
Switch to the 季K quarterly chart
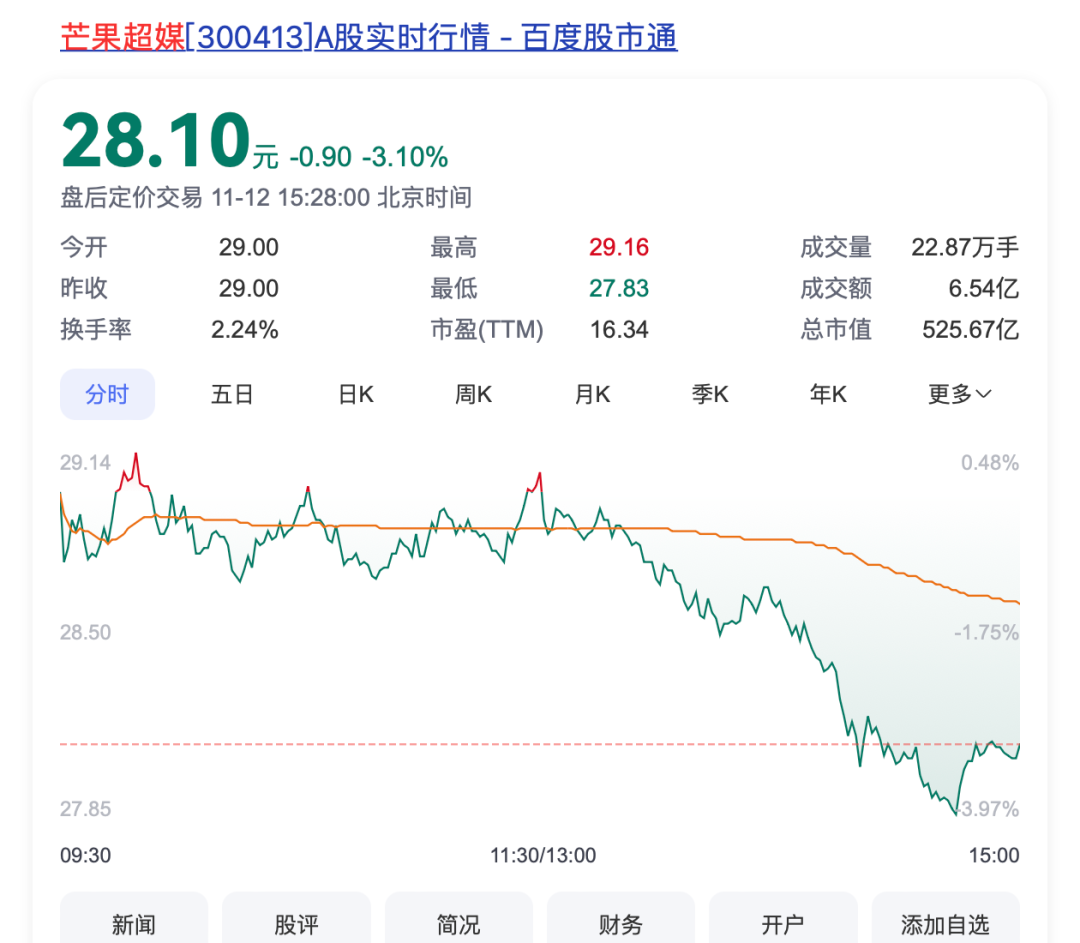(710, 394)
